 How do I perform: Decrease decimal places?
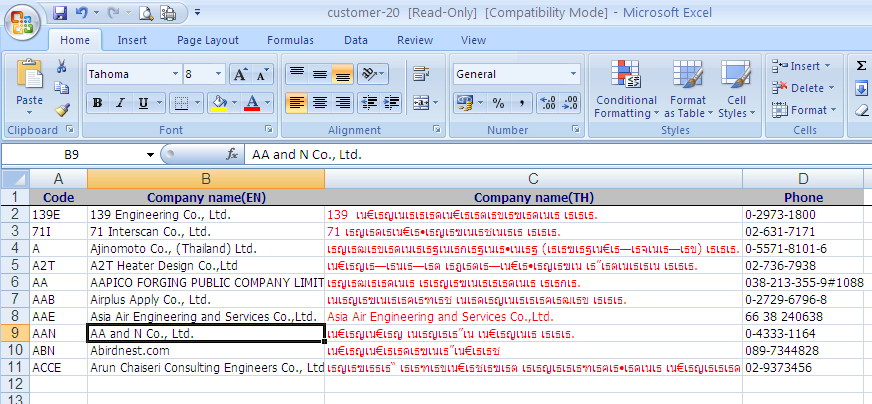tap(570, 103)
